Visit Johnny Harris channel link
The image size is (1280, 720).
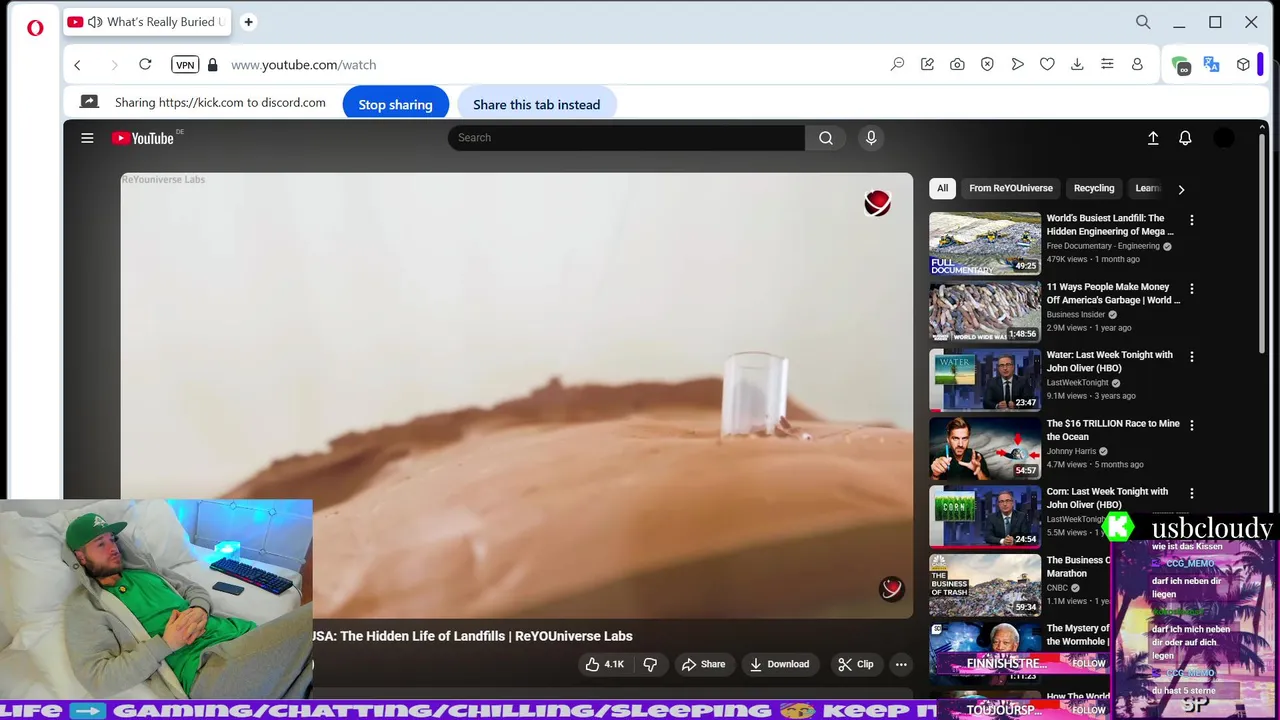point(1072,451)
